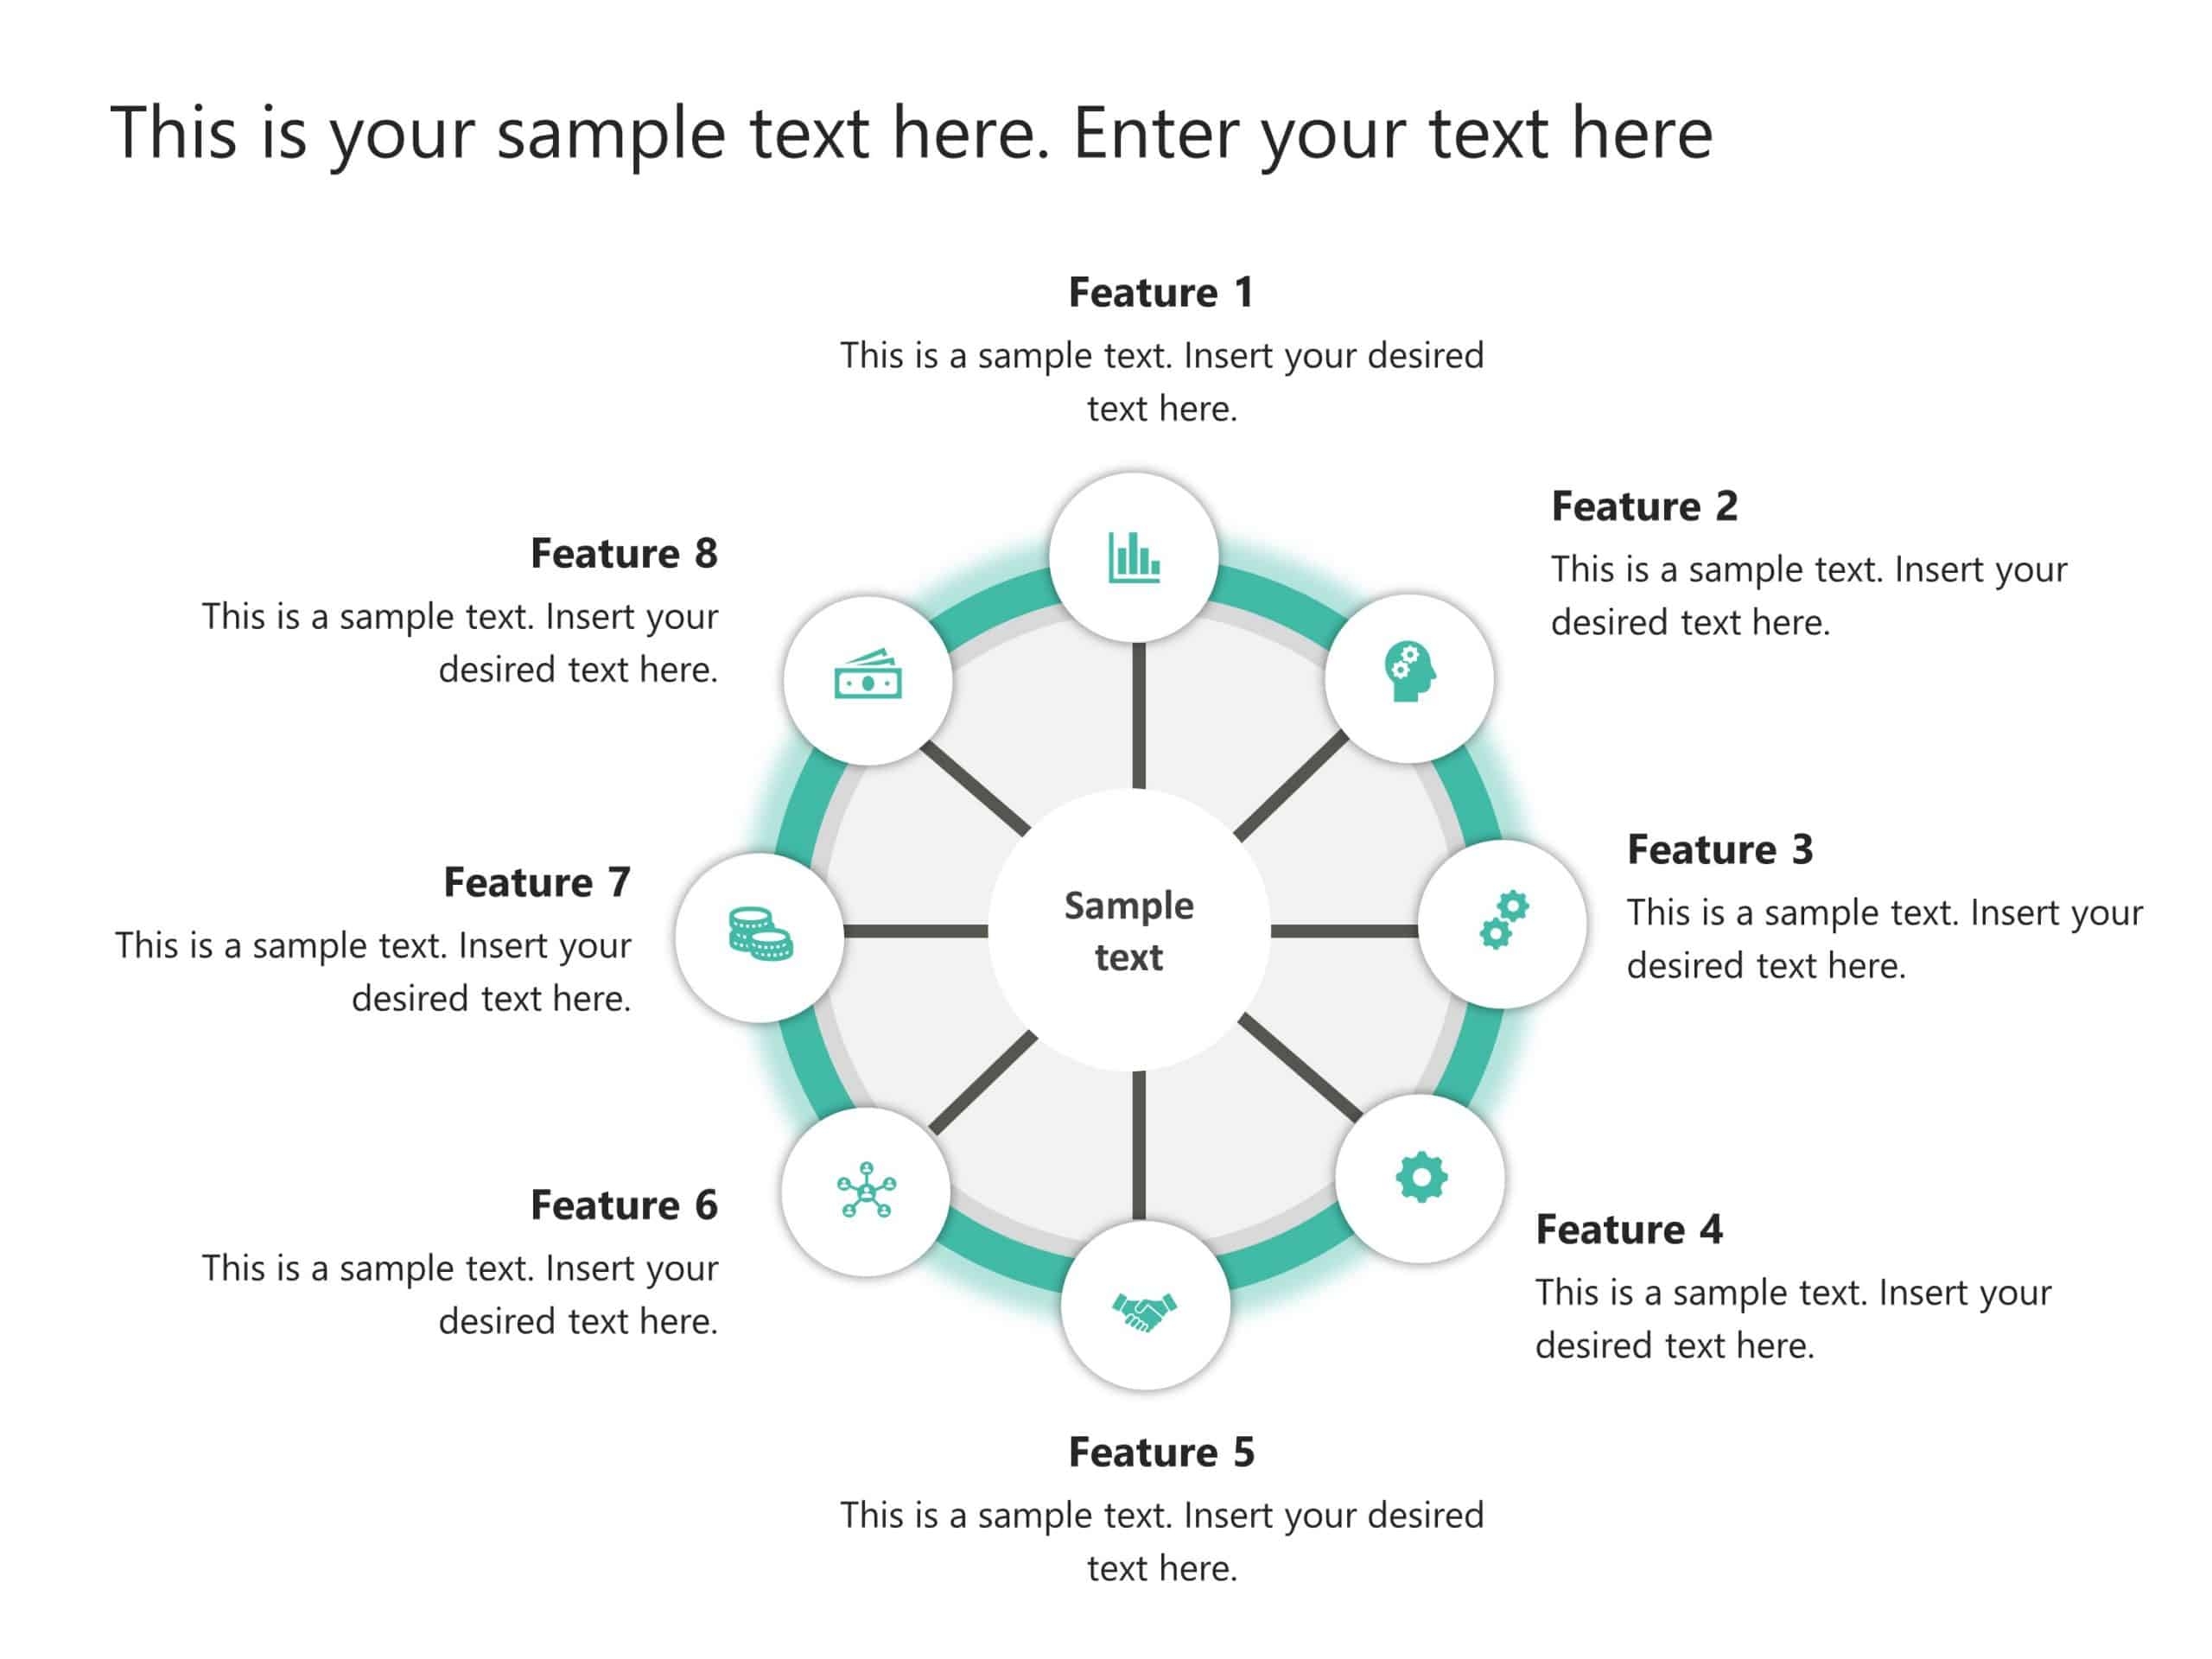Screen dimensions: 2212x1659
Task: Click the description text under Feature 1
Action: coord(1161,382)
